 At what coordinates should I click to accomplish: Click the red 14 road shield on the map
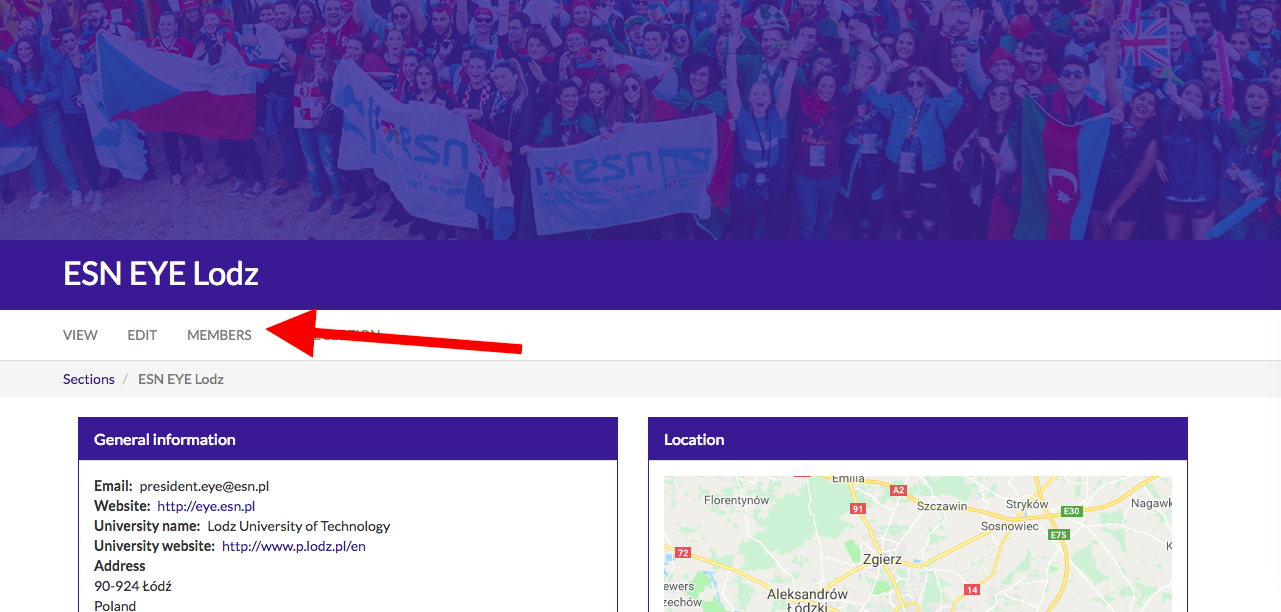[971, 590]
